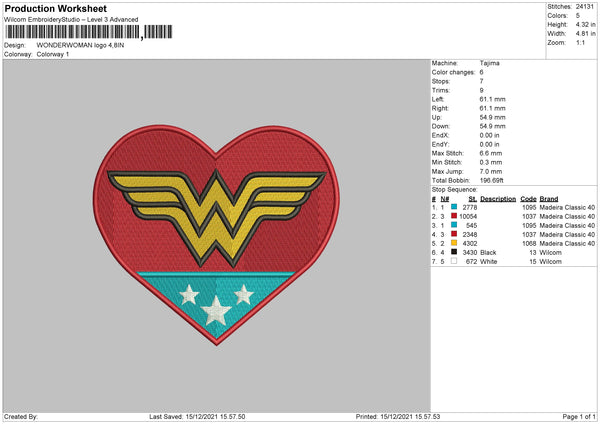Select the Production Worksheet title
This screenshot has height=424, width=600.
pyautogui.click(x=56, y=8)
